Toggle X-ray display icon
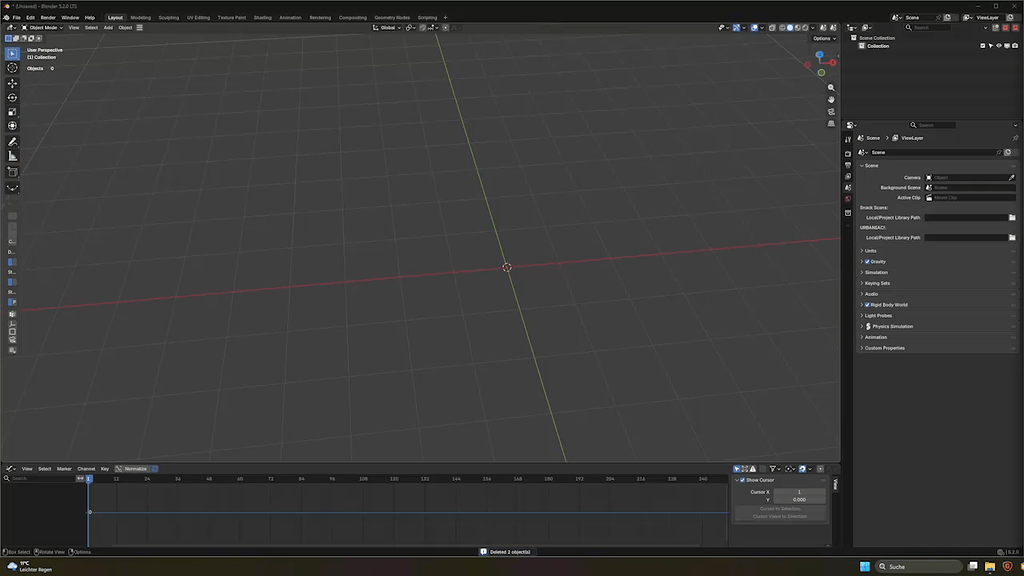Image resolution: width=1024 pixels, height=576 pixels. (771, 27)
